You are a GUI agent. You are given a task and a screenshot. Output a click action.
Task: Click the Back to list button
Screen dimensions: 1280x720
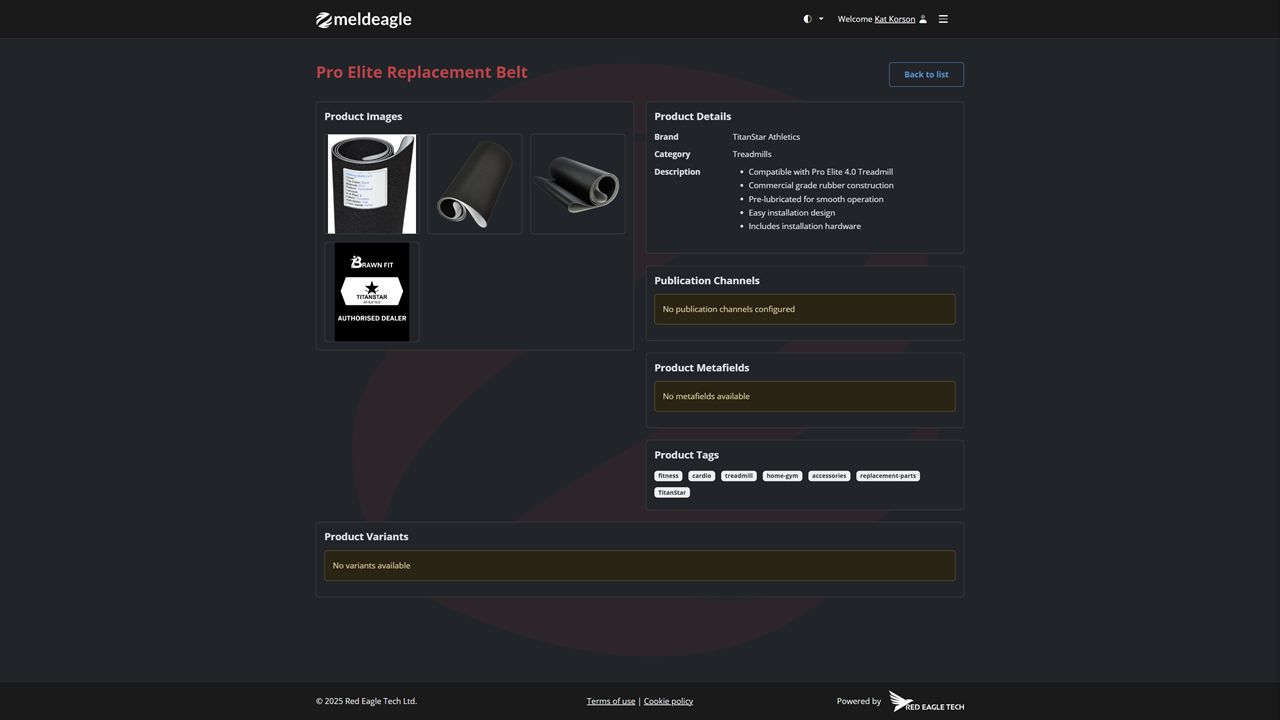pyautogui.click(x=926, y=74)
